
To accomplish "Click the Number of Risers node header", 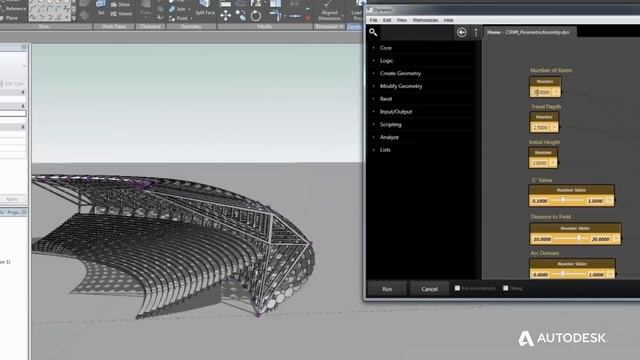I will (545, 82).
